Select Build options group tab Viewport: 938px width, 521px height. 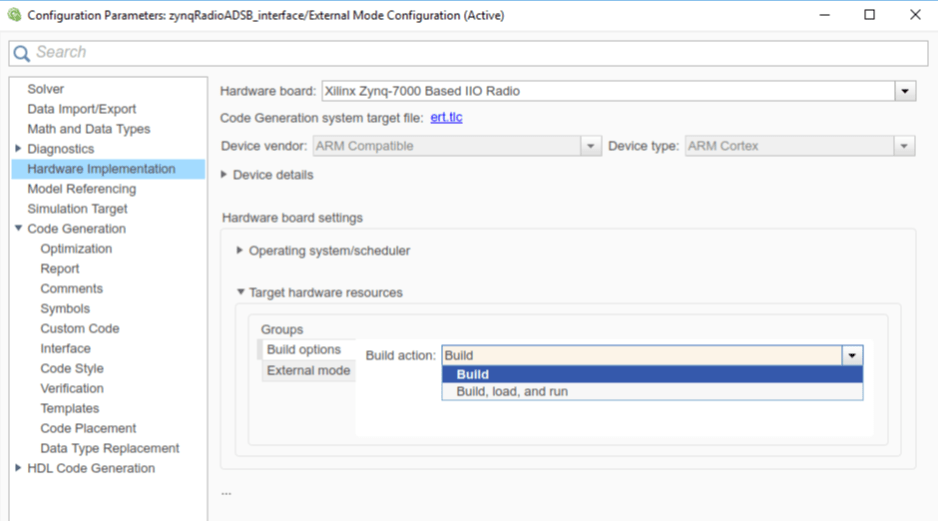[303, 350]
